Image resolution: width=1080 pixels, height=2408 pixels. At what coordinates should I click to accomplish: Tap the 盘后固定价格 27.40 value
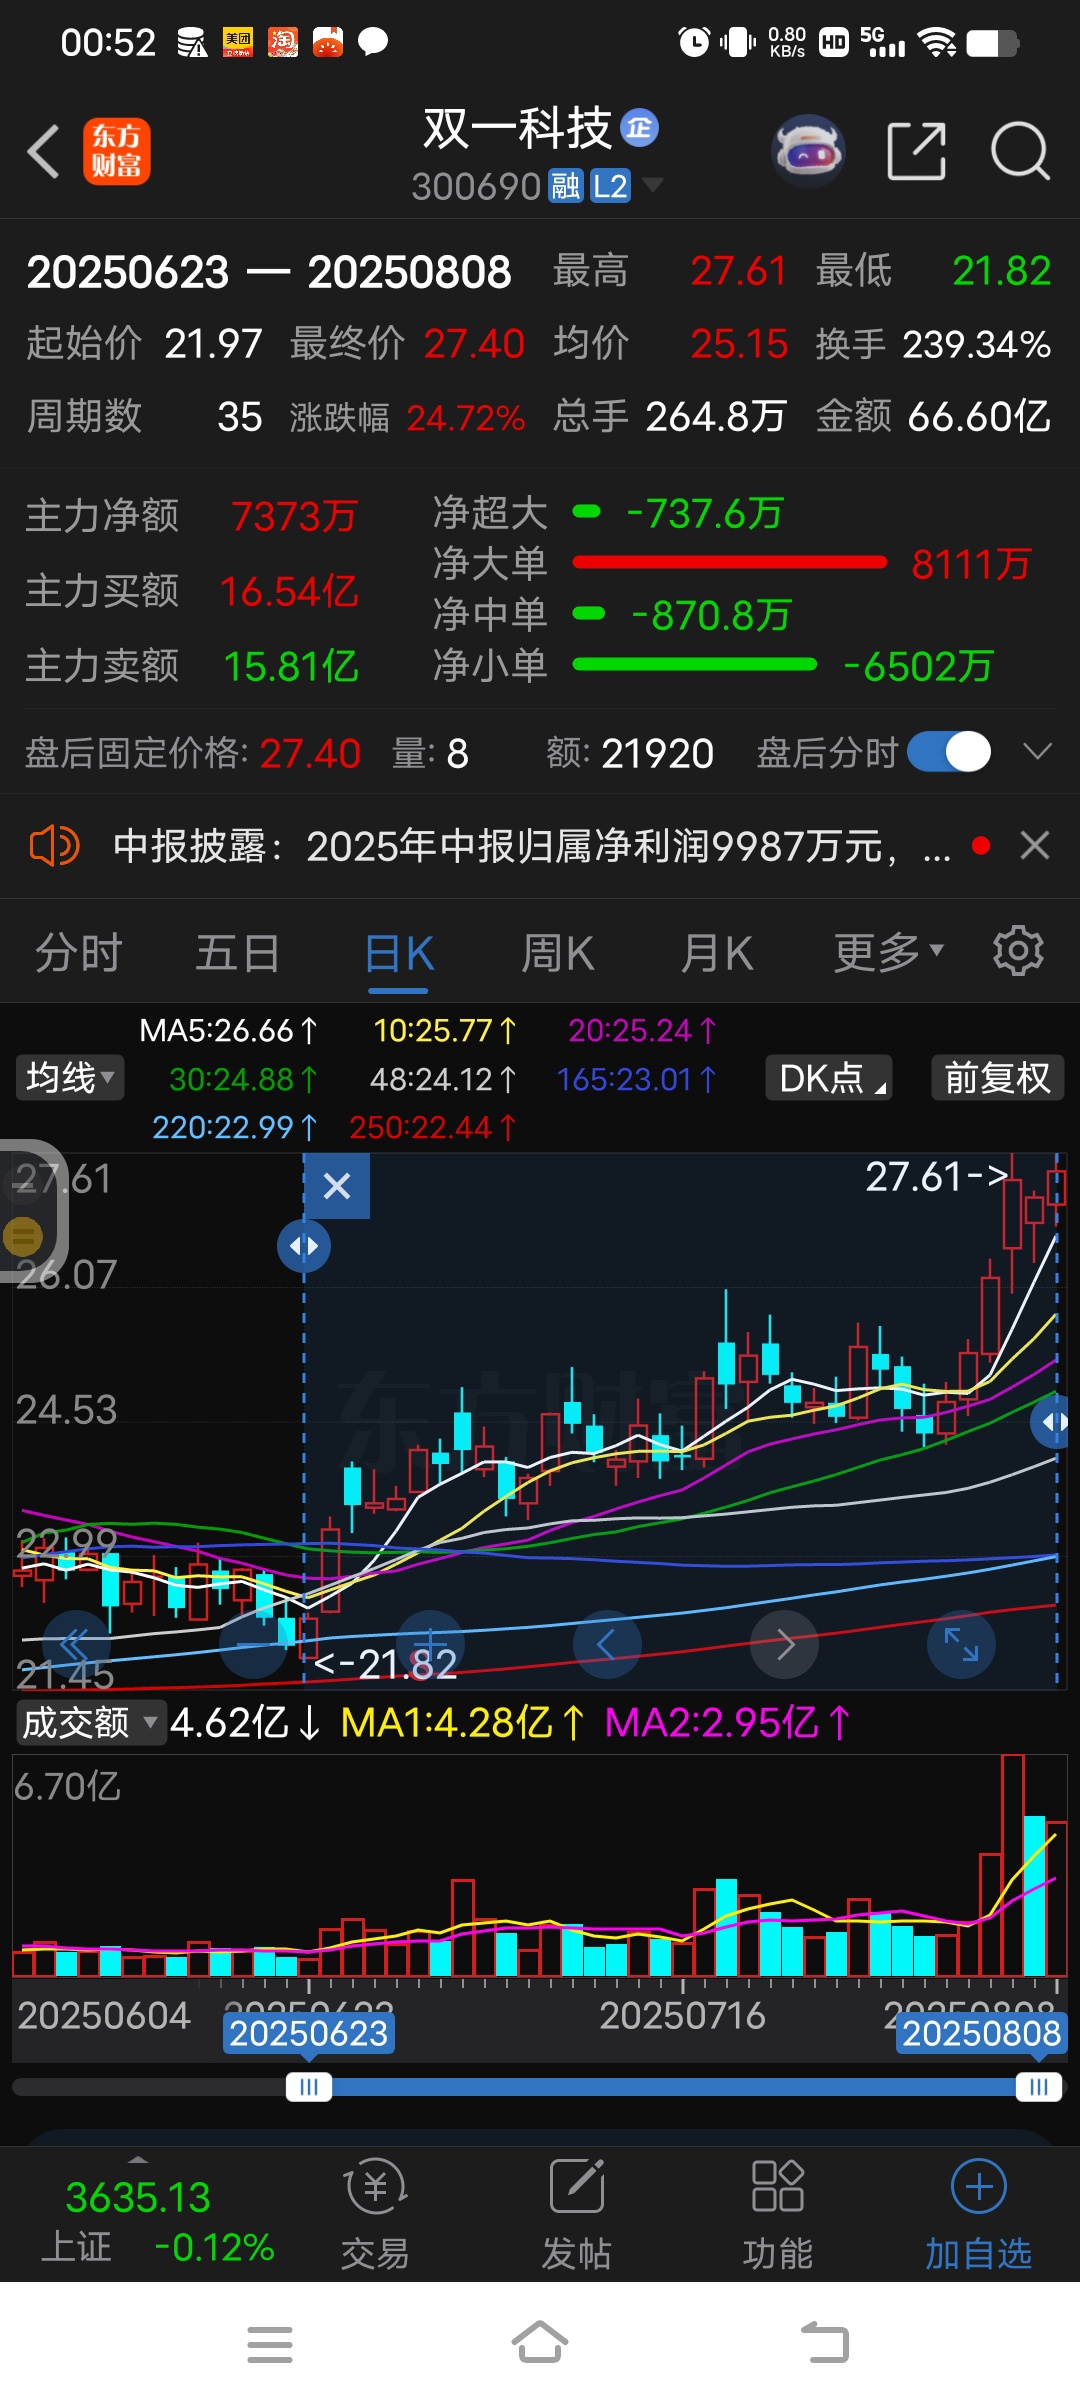click(x=310, y=753)
